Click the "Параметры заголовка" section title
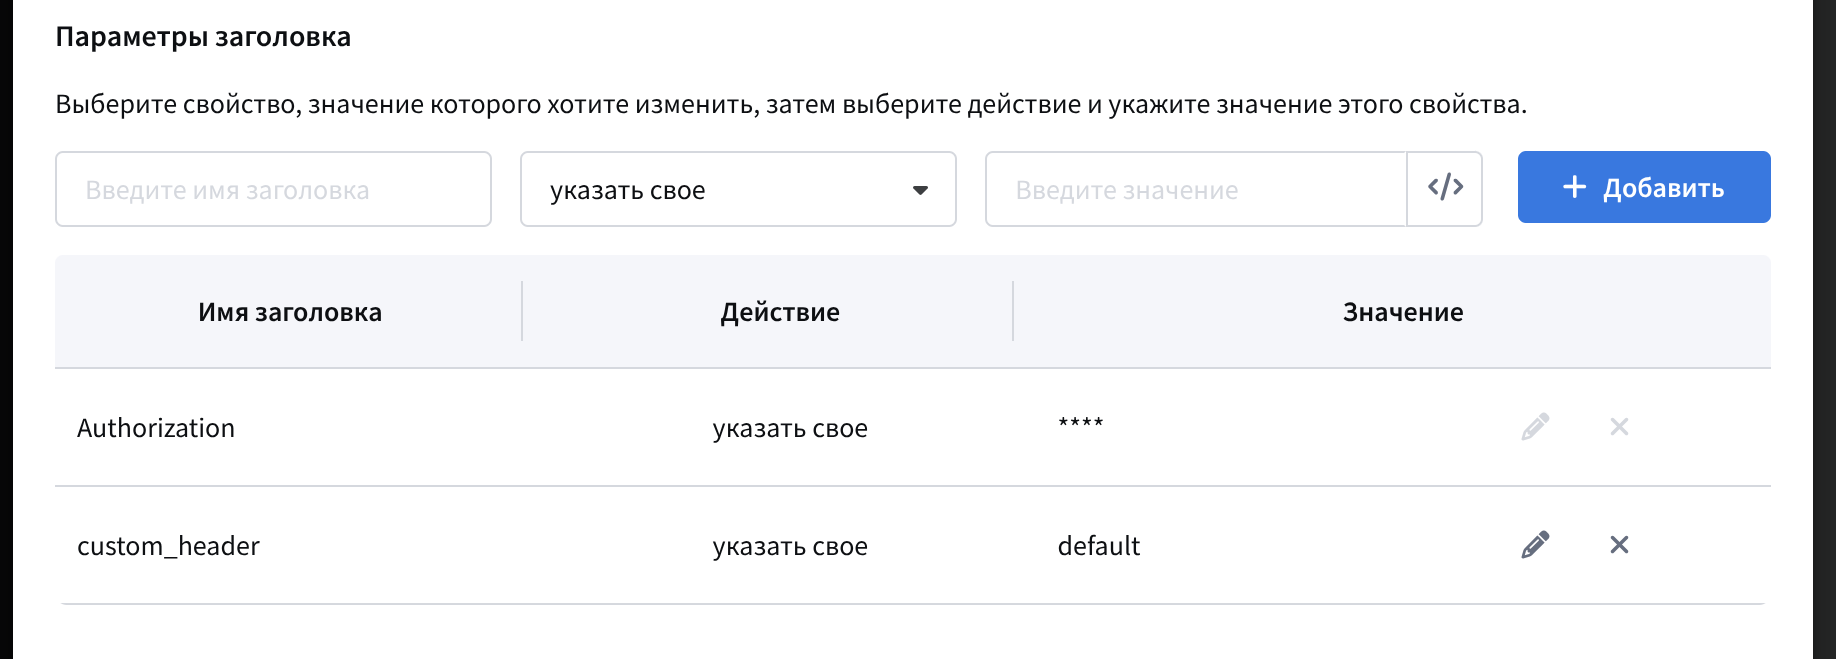This screenshot has height=659, width=1836. (203, 37)
